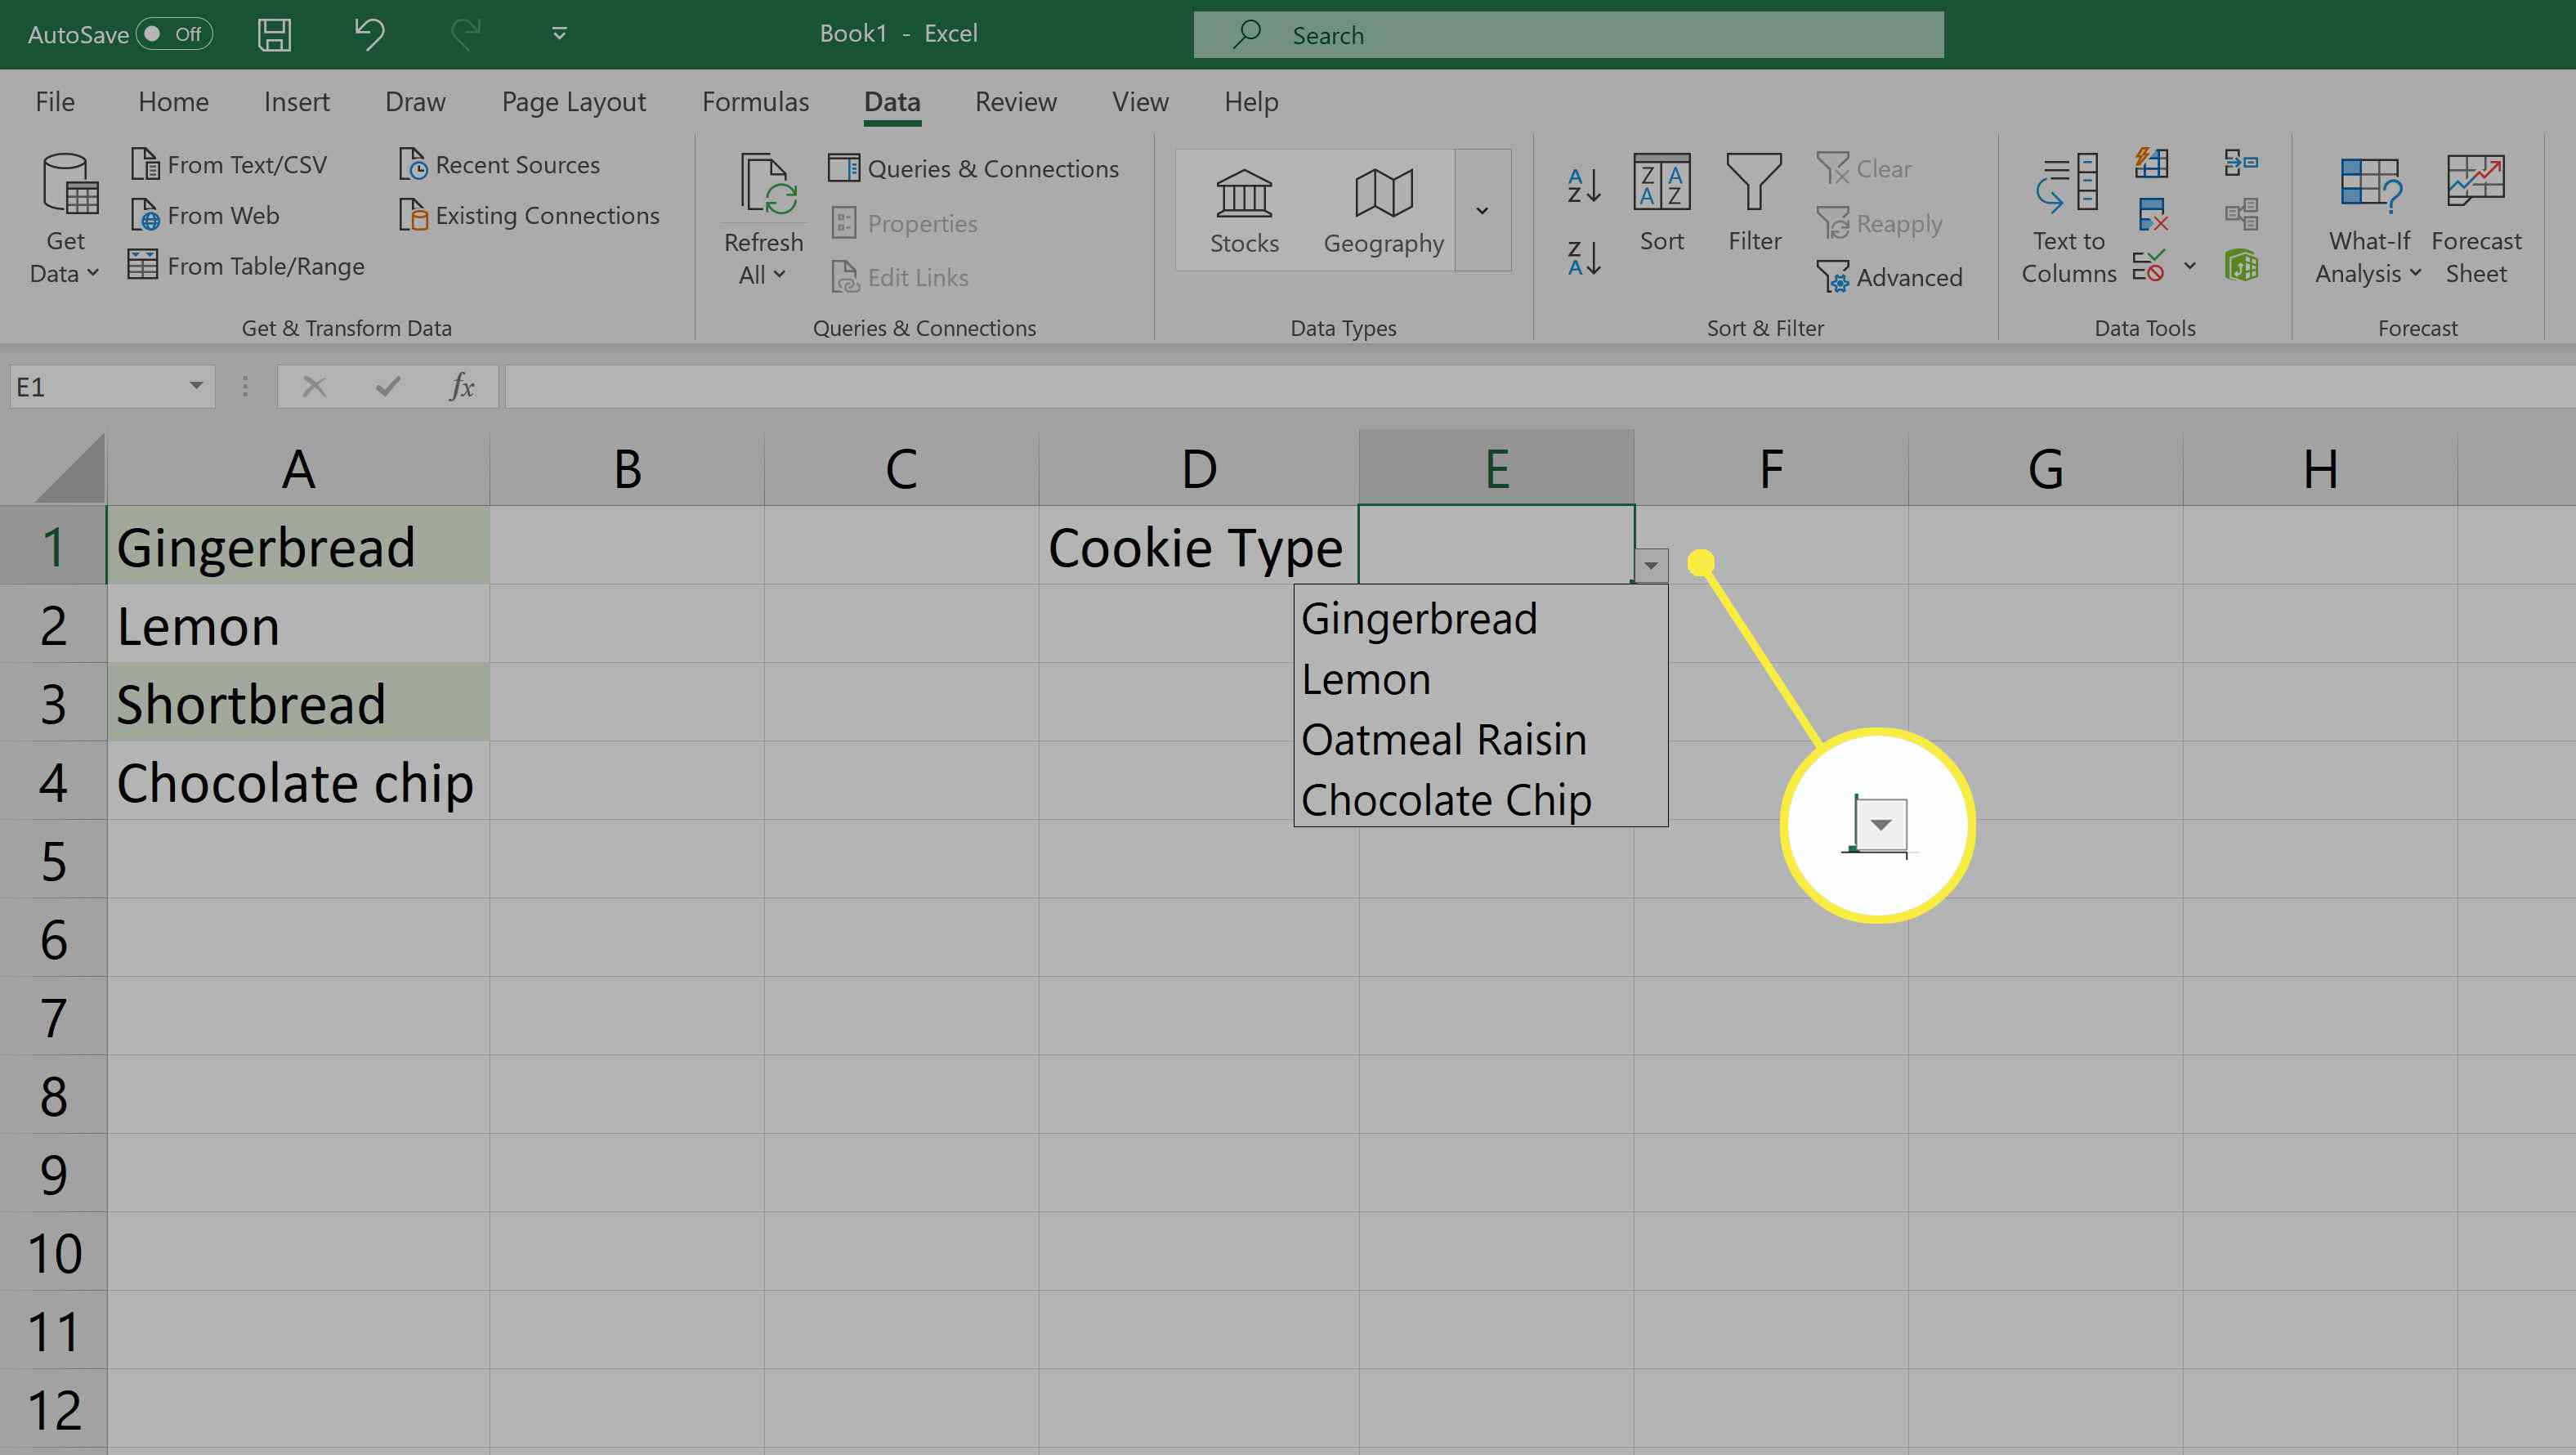Switch to the Review tab
Image resolution: width=2576 pixels, height=1455 pixels.
point(1015,102)
